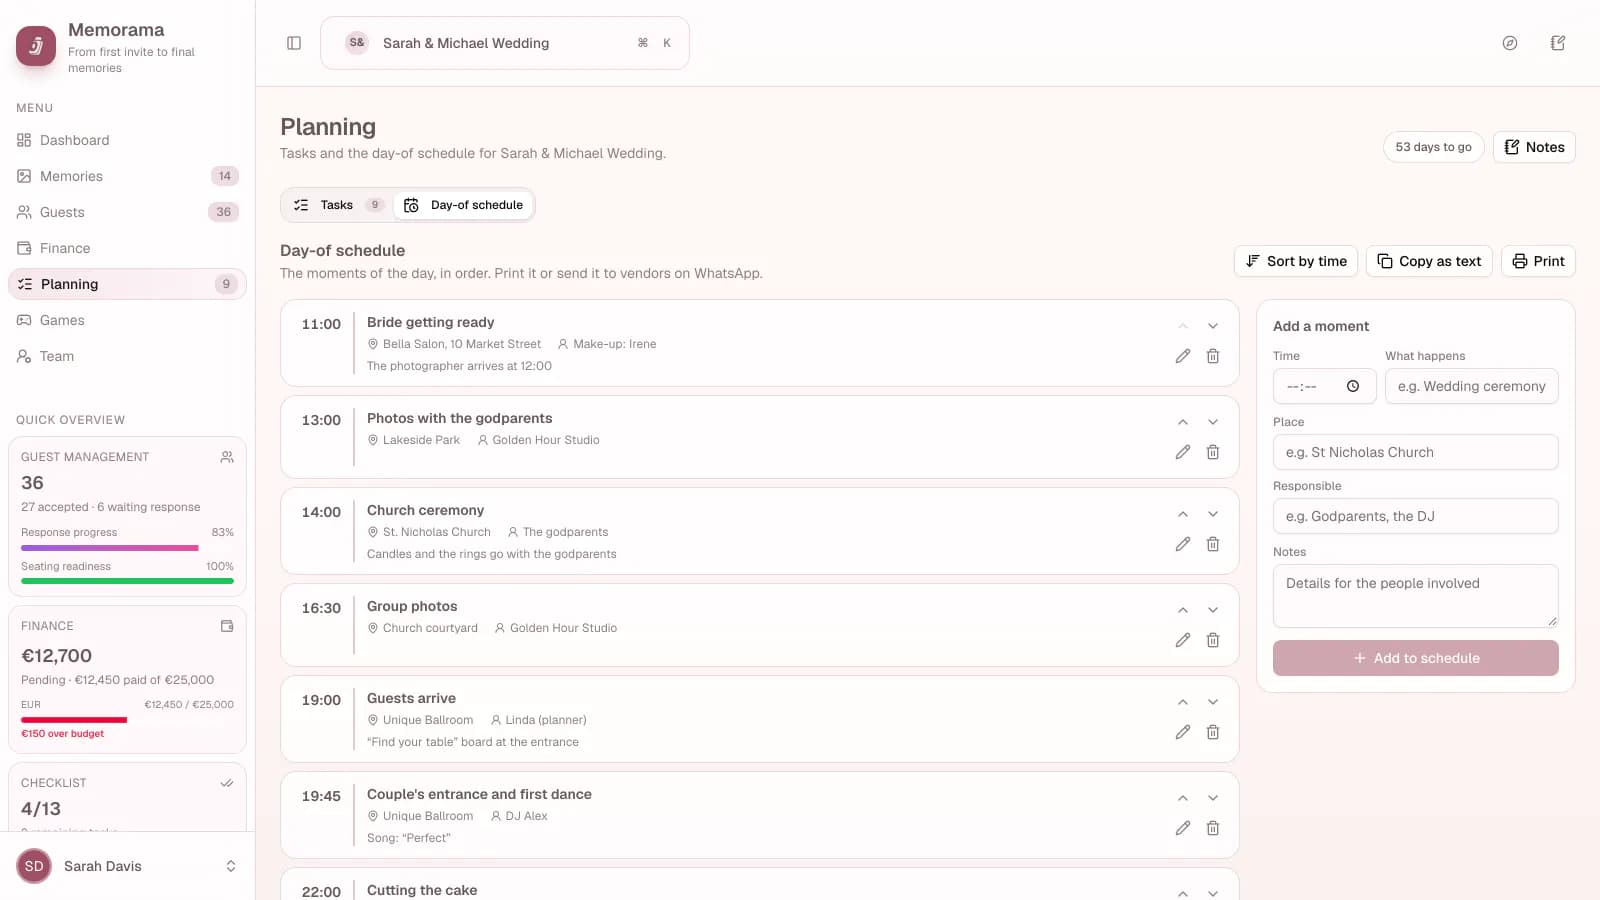1600x900 pixels.
Task: Click Copy as text button
Action: 1429,261
